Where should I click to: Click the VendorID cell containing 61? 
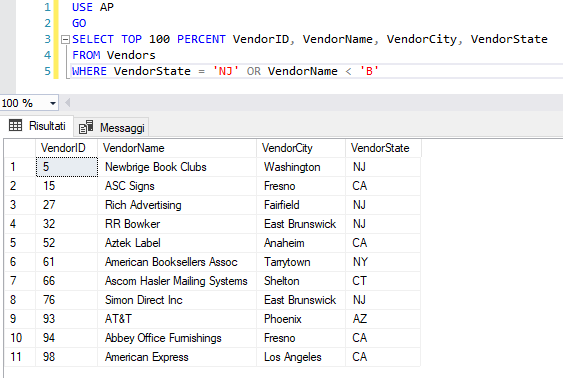click(67, 262)
